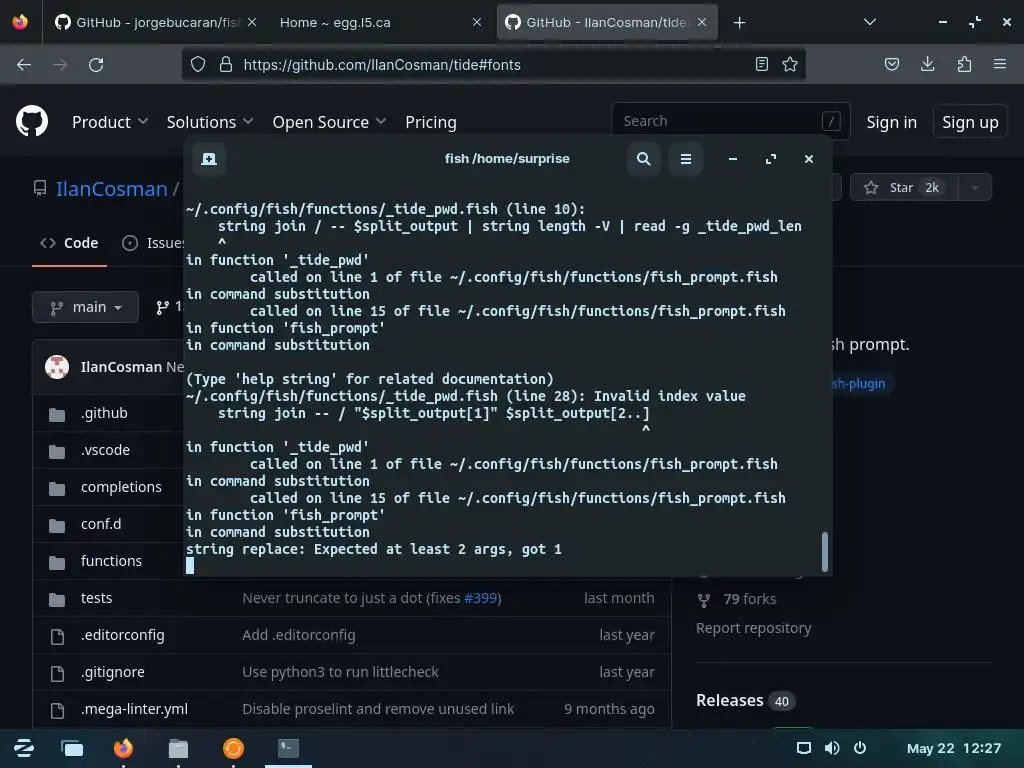Open IlanCosman owner profile link
Image resolution: width=1024 pixels, height=768 pixels.
tap(112, 189)
